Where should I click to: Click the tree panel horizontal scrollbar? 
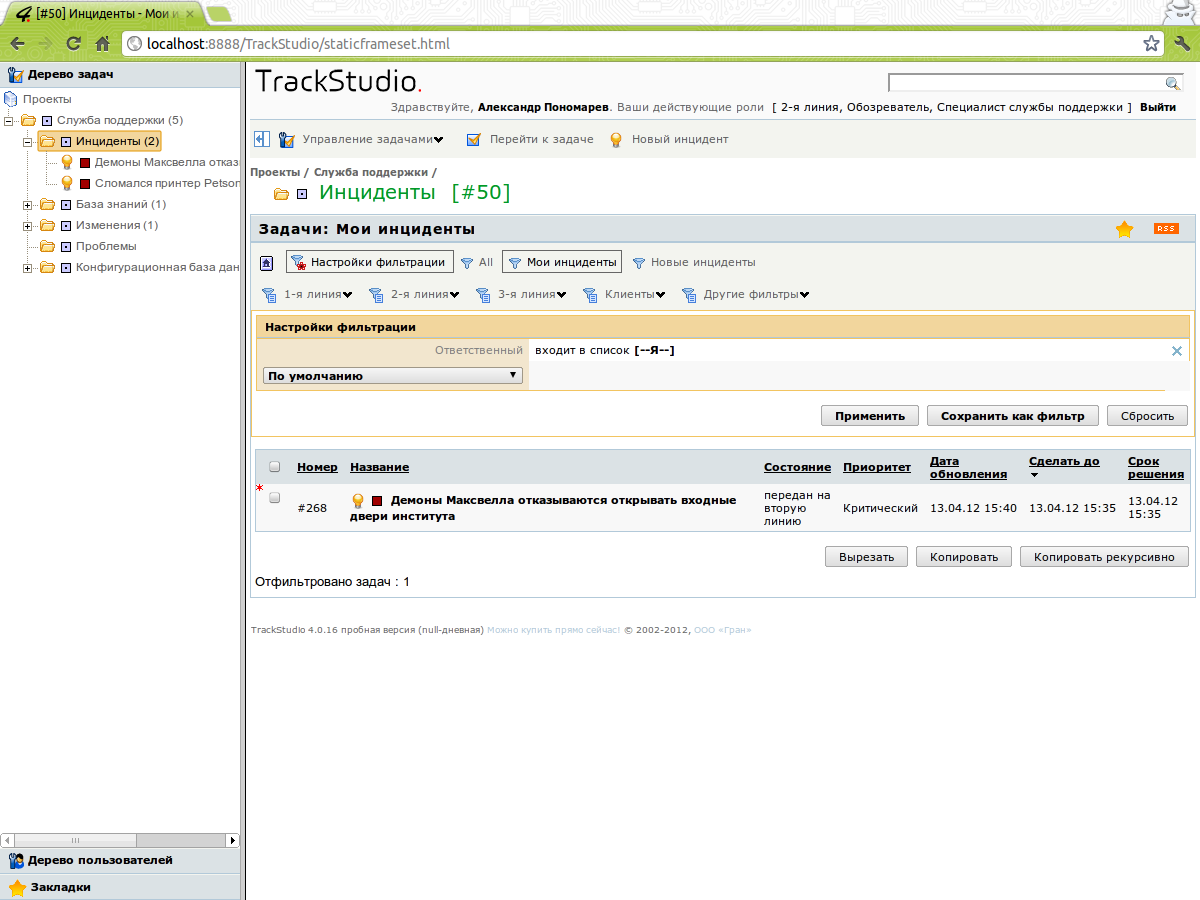tap(120, 841)
